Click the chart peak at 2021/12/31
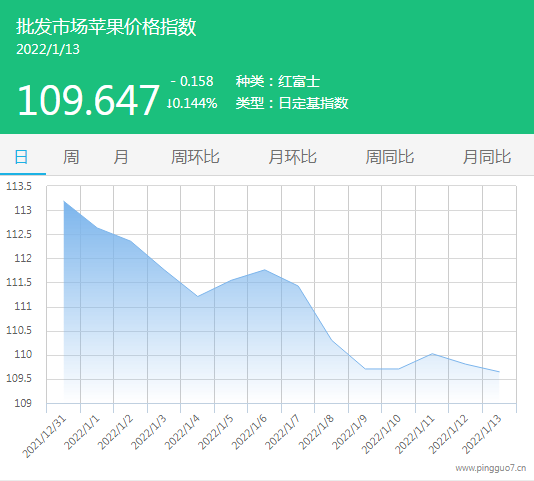 pos(64,201)
